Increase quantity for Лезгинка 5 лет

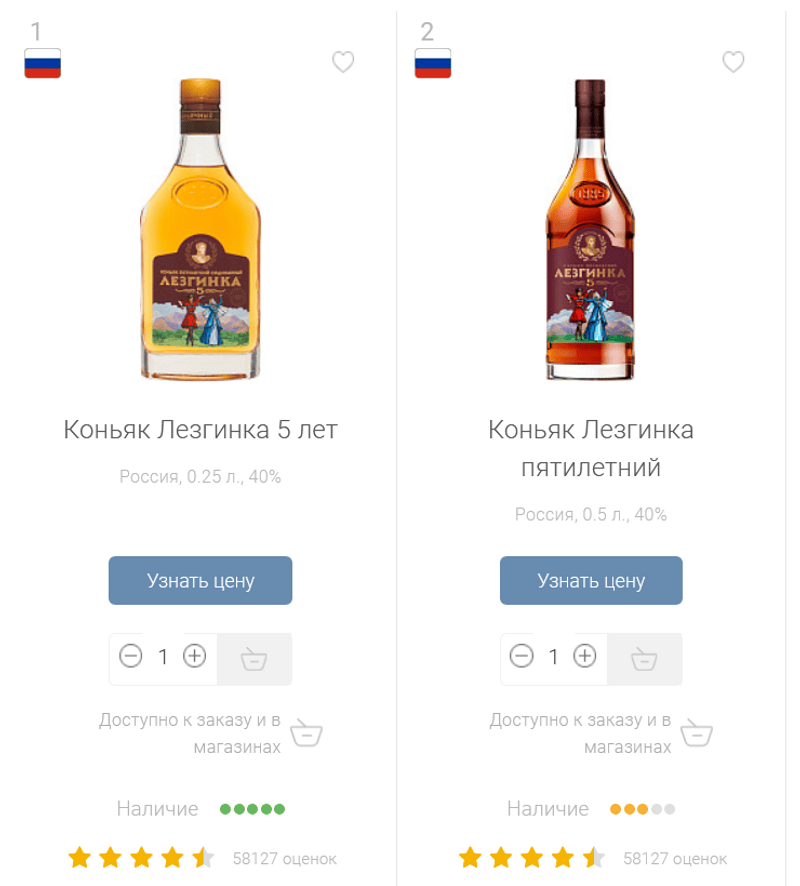(195, 657)
